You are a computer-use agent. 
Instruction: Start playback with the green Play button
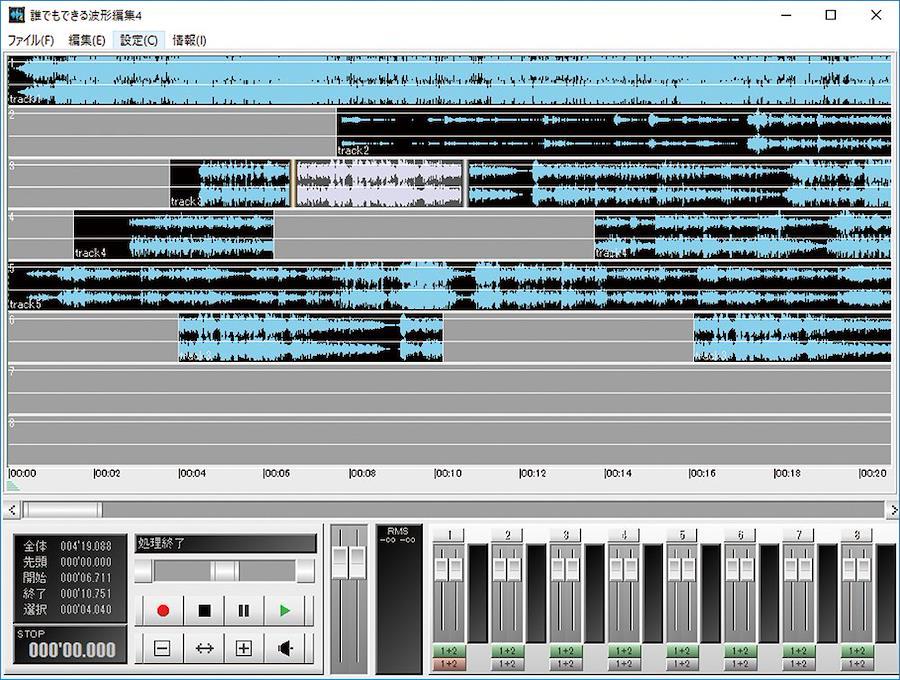coord(285,610)
